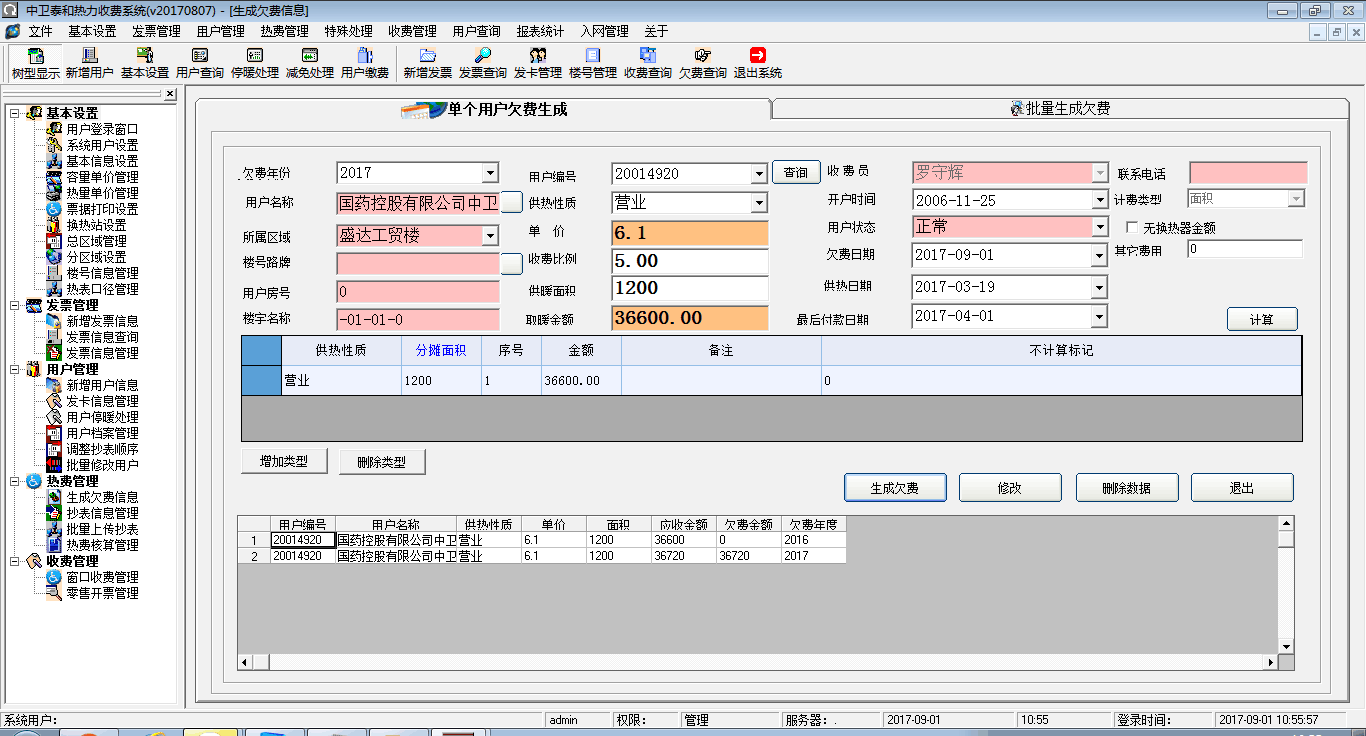Open 发卡管理 toolbar icon

[537, 57]
